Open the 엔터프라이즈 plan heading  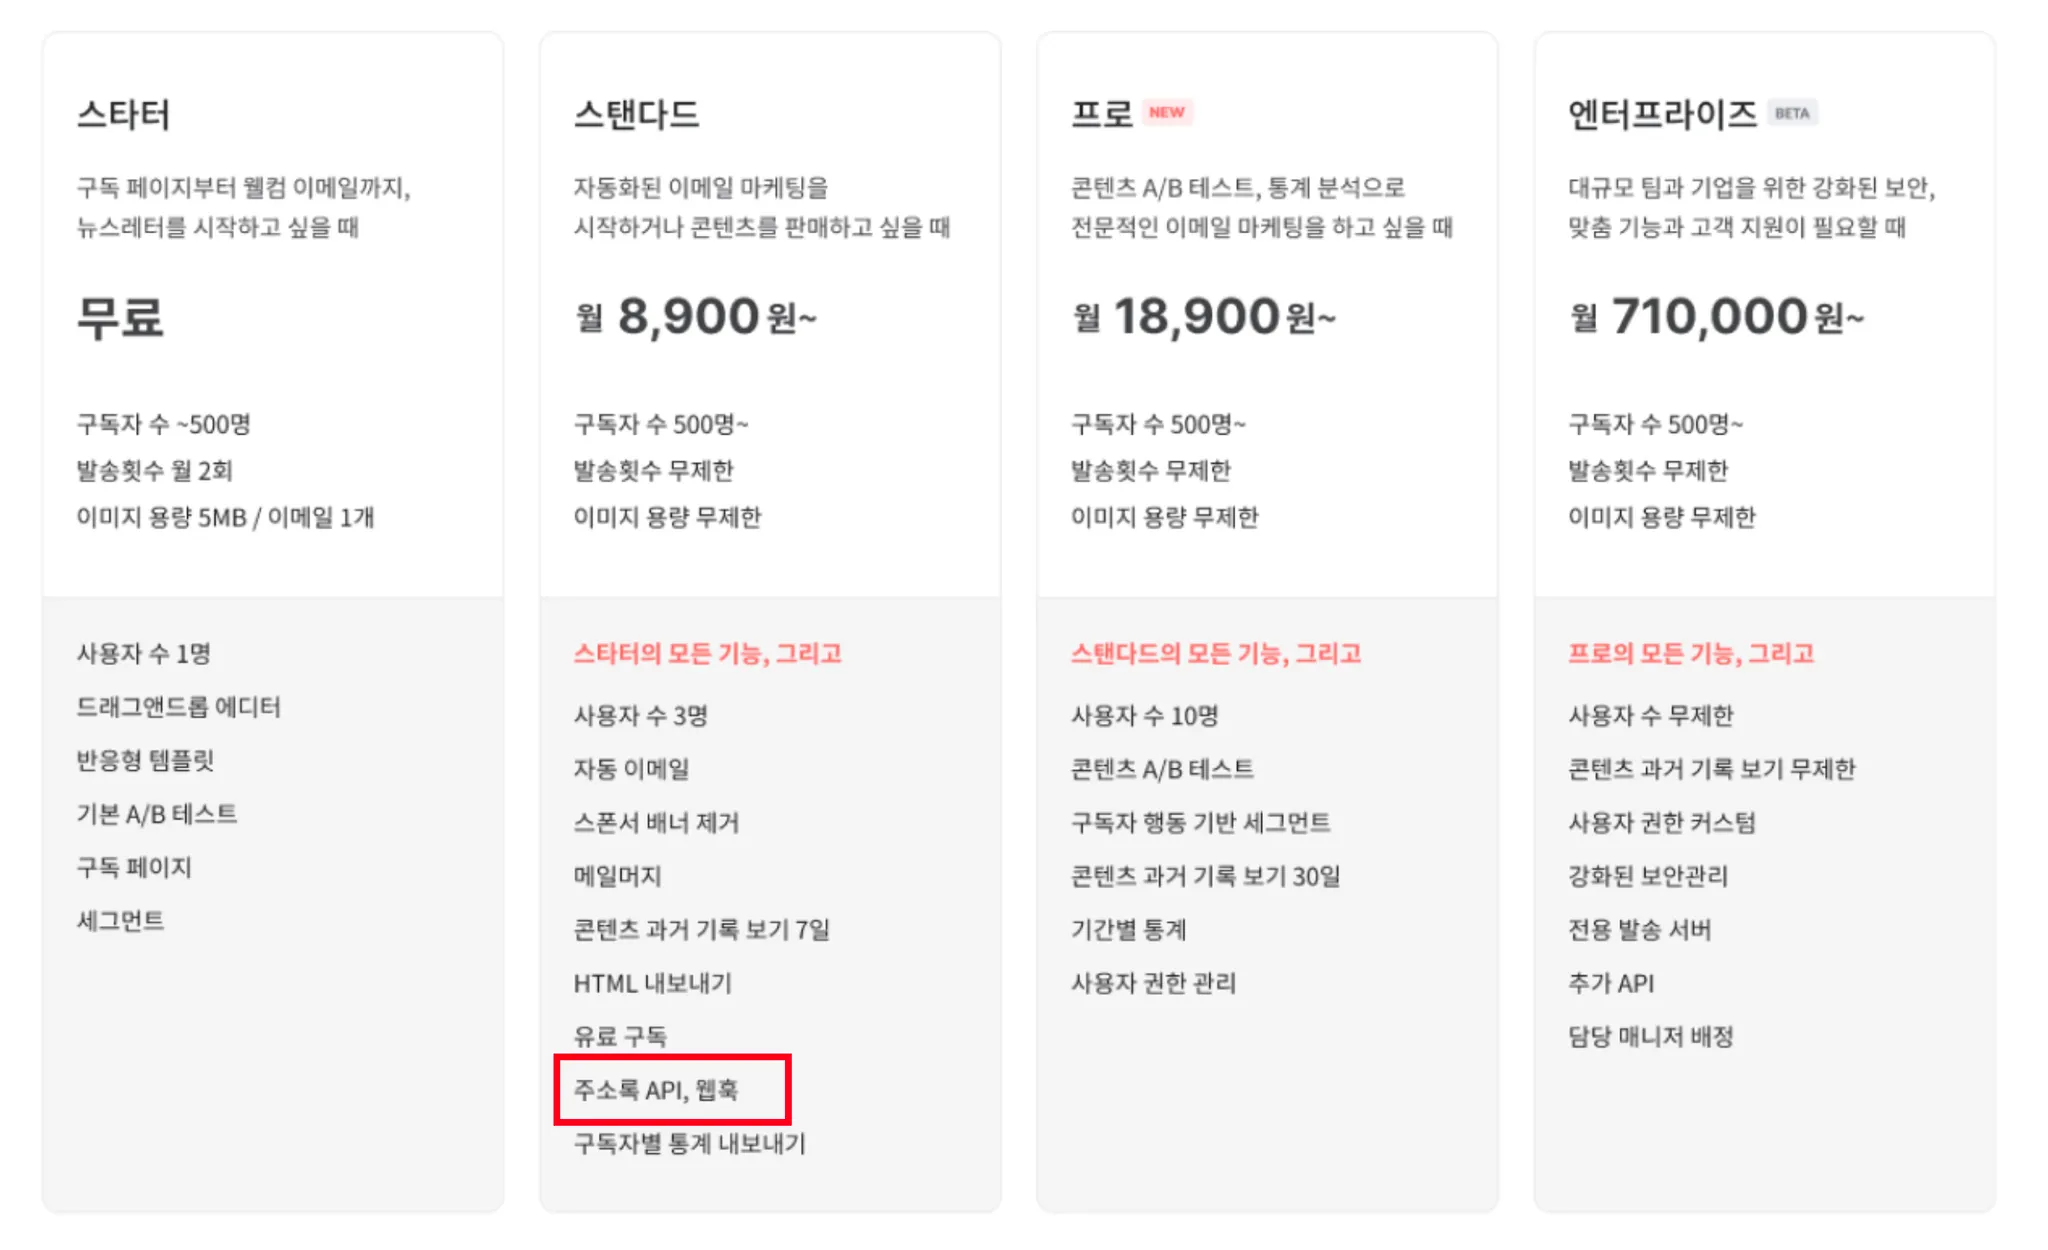coord(1662,114)
